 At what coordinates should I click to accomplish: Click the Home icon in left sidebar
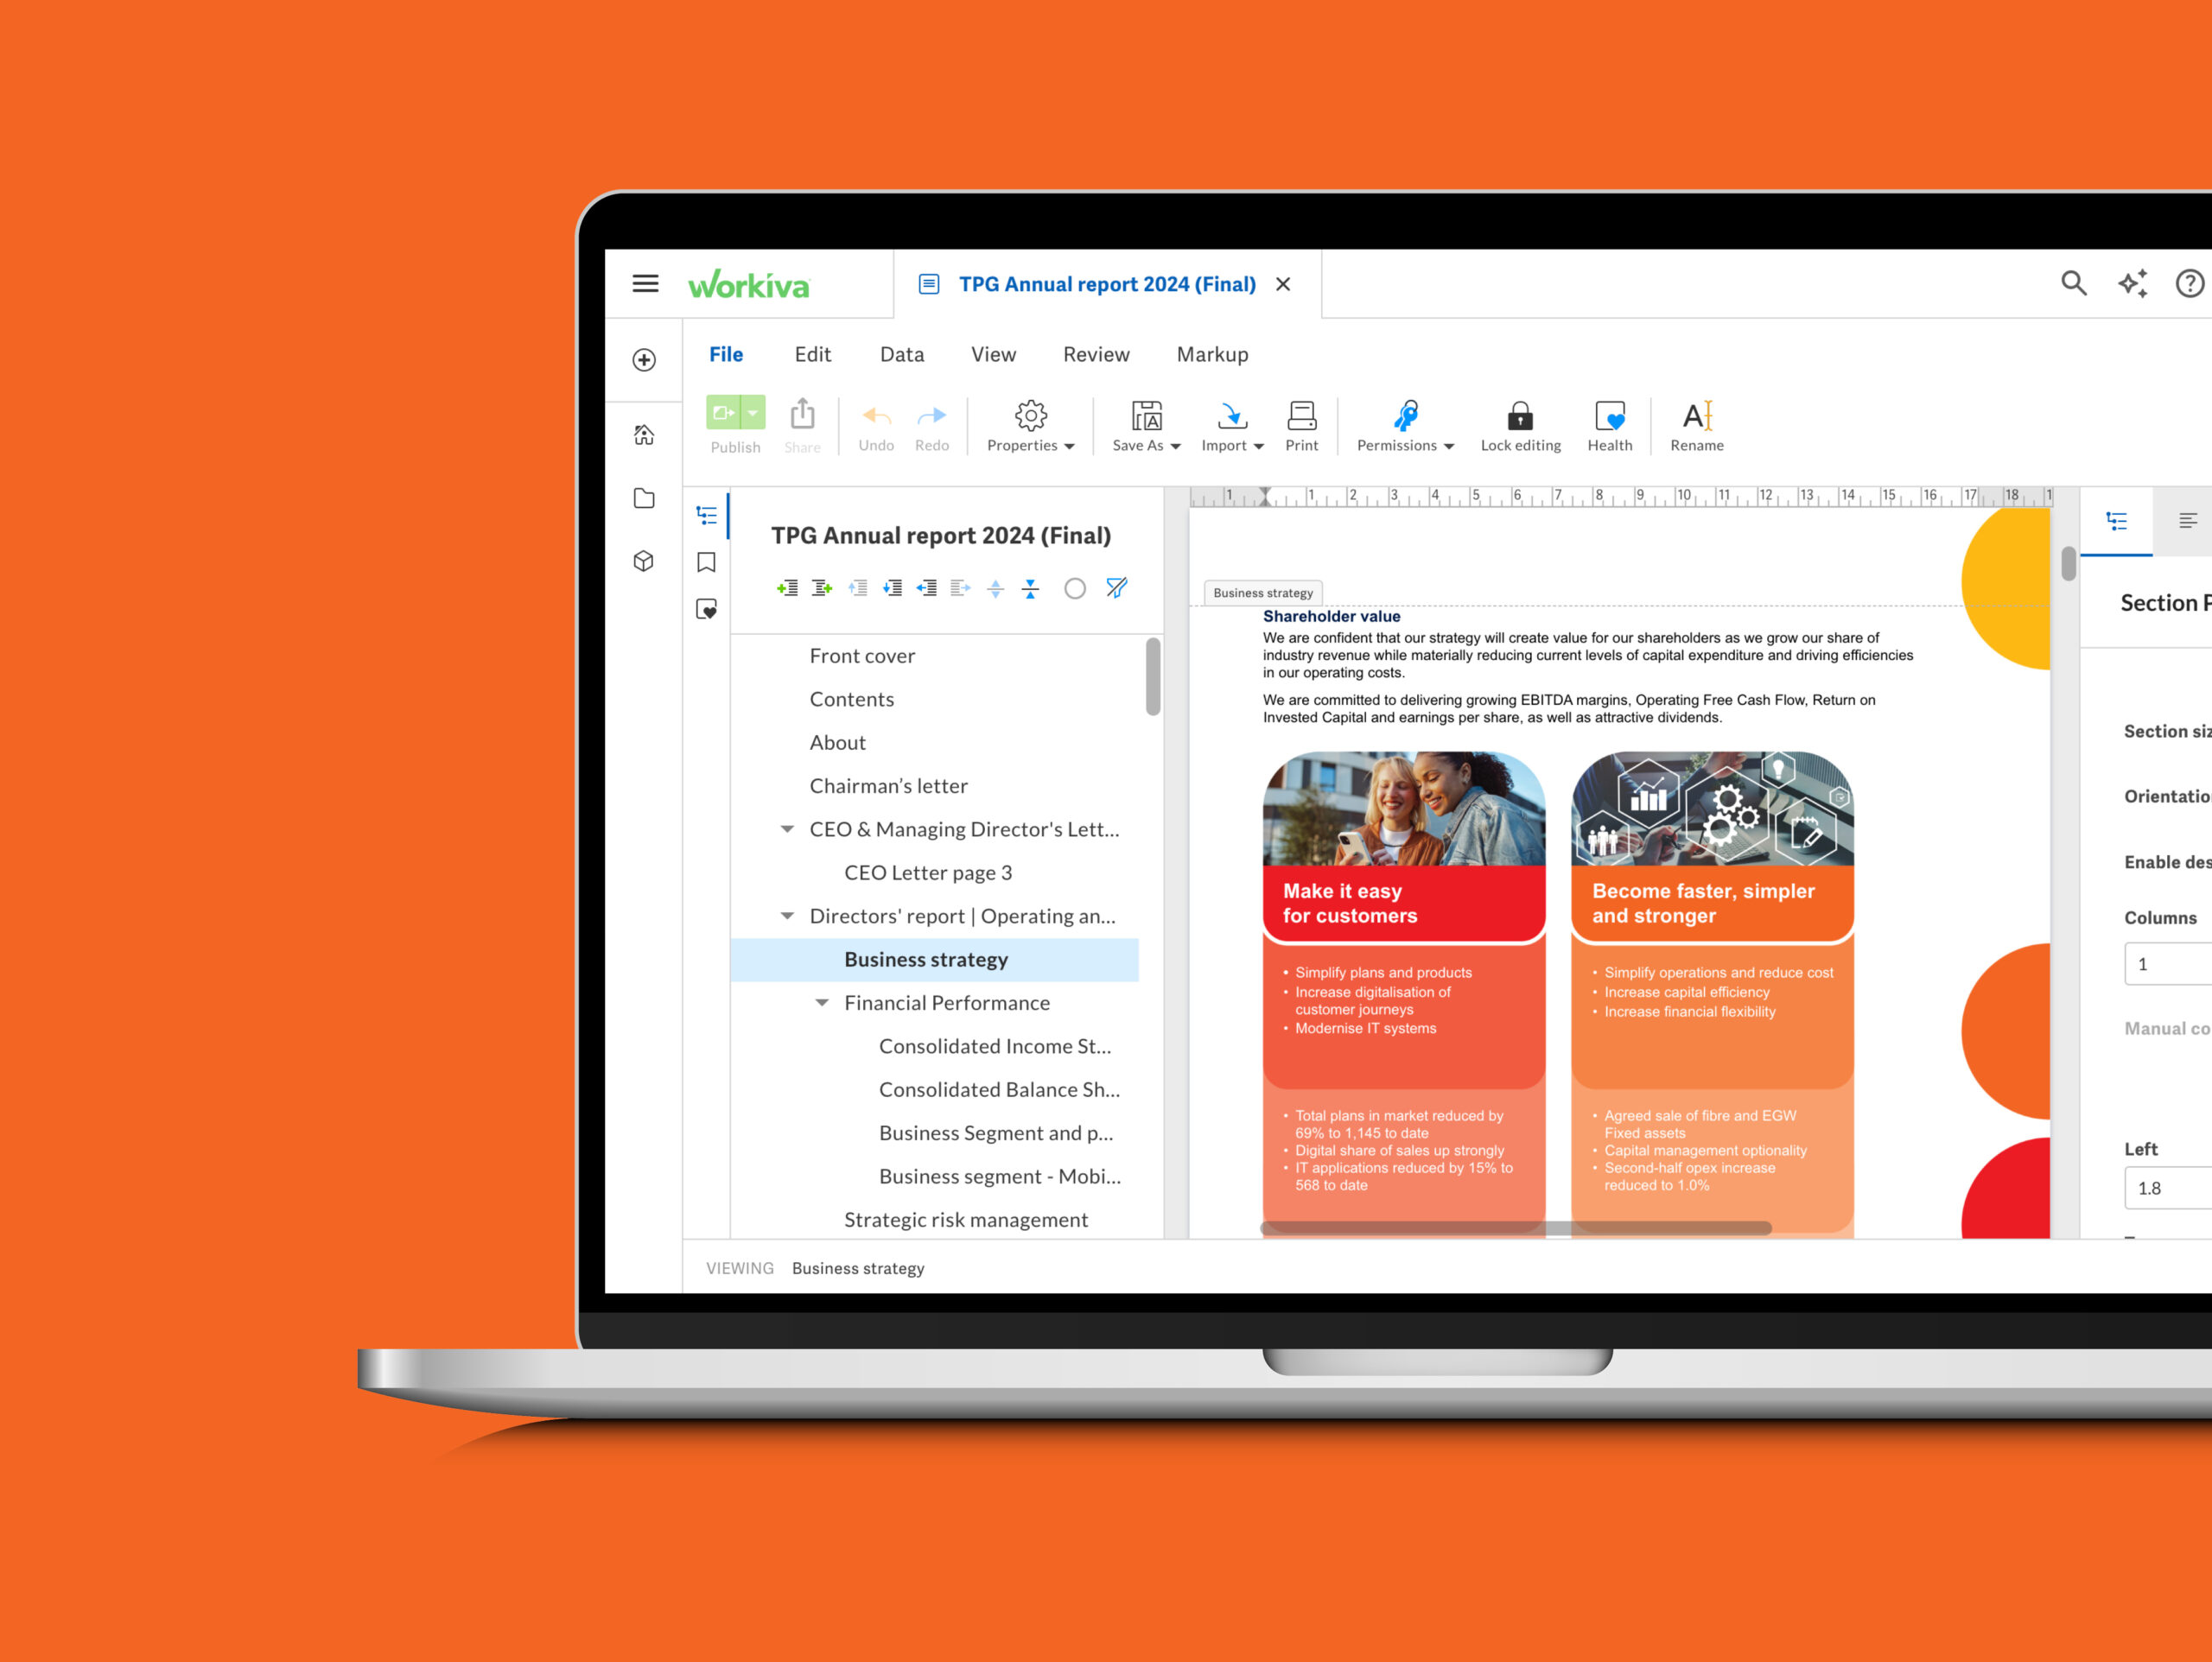click(x=644, y=435)
